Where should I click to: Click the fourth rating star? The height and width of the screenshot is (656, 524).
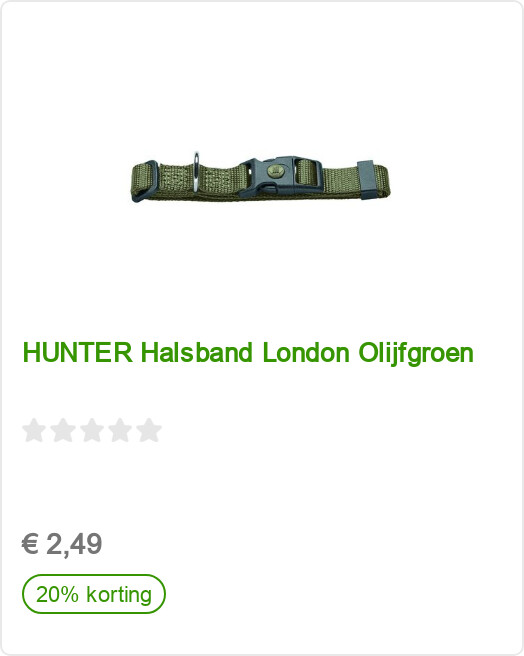(x=121, y=430)
